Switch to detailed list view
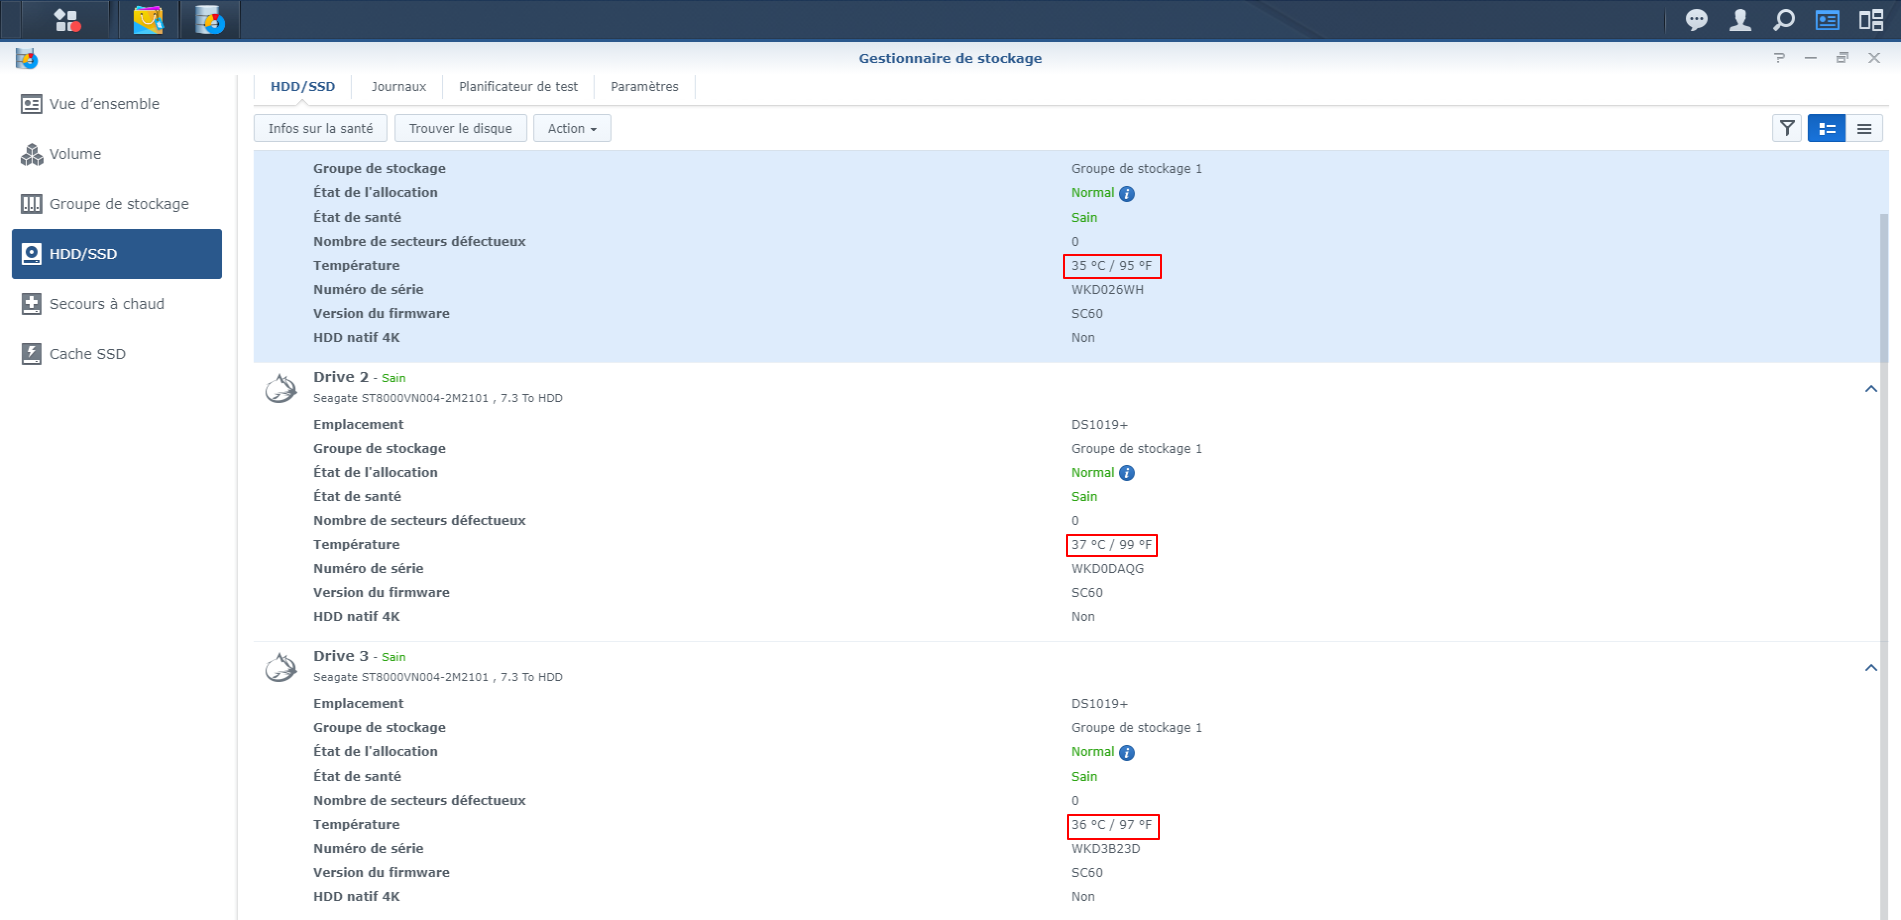 (1826, 128)
